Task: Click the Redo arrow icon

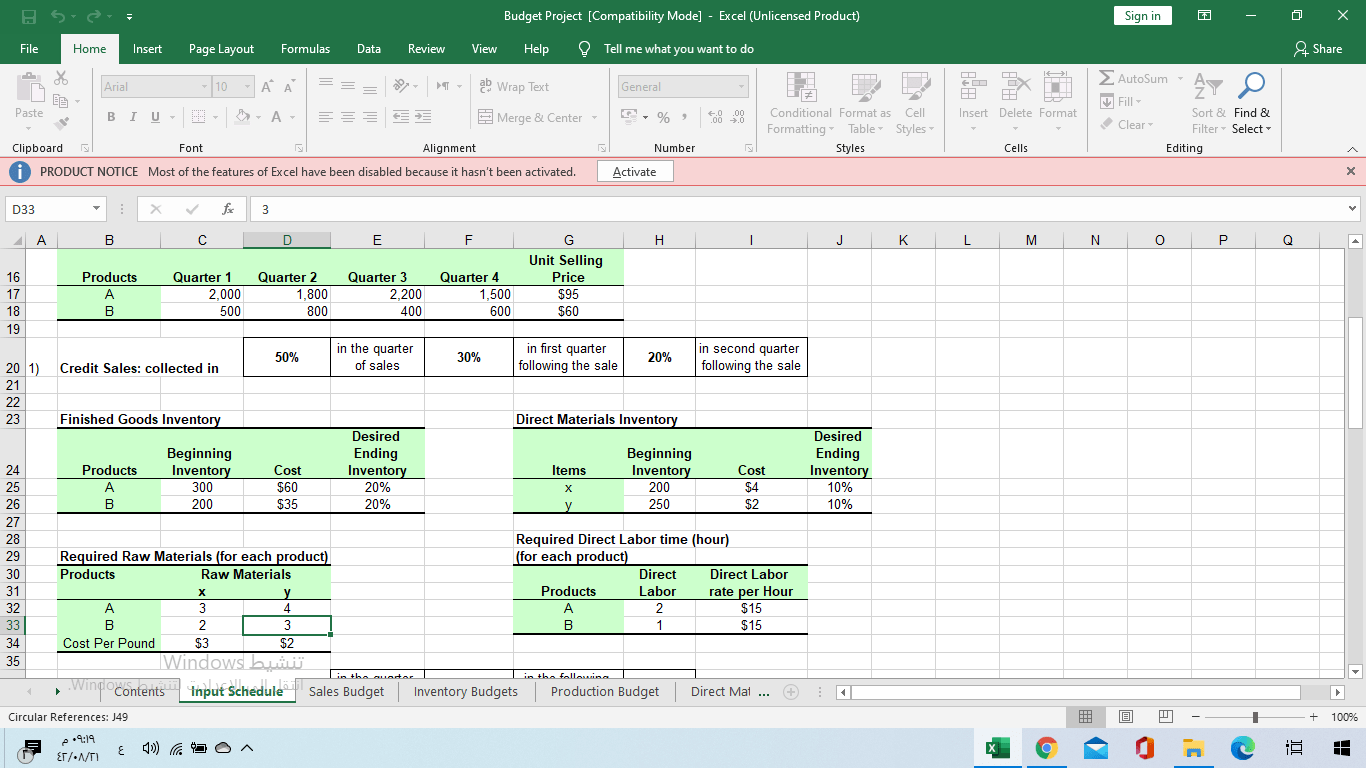Action: pyautogui.click(x=94, y=16)
